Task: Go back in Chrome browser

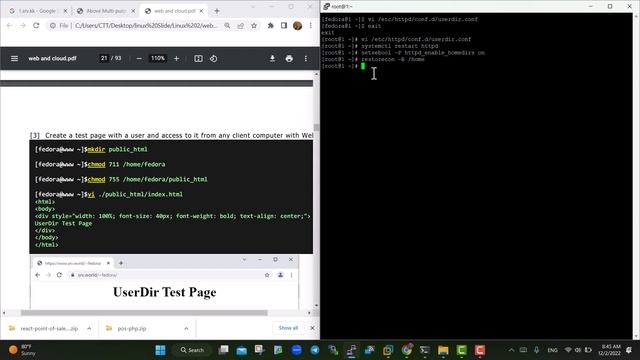Action: click(x=9, y=25)
